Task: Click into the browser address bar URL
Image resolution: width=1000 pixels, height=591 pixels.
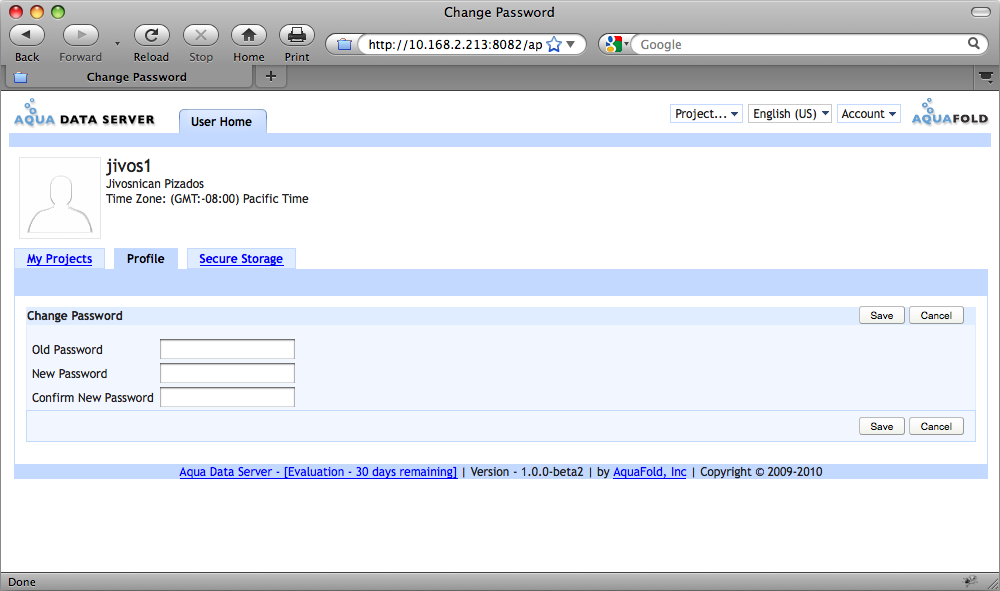Action: click(x=455, y=44)
